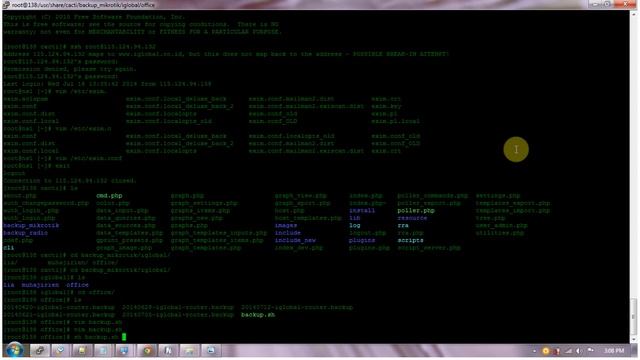The height and width of the screenshot is (360, 640).
Task: Click the Action Center flag icon in tray
Action: (590, 351)
